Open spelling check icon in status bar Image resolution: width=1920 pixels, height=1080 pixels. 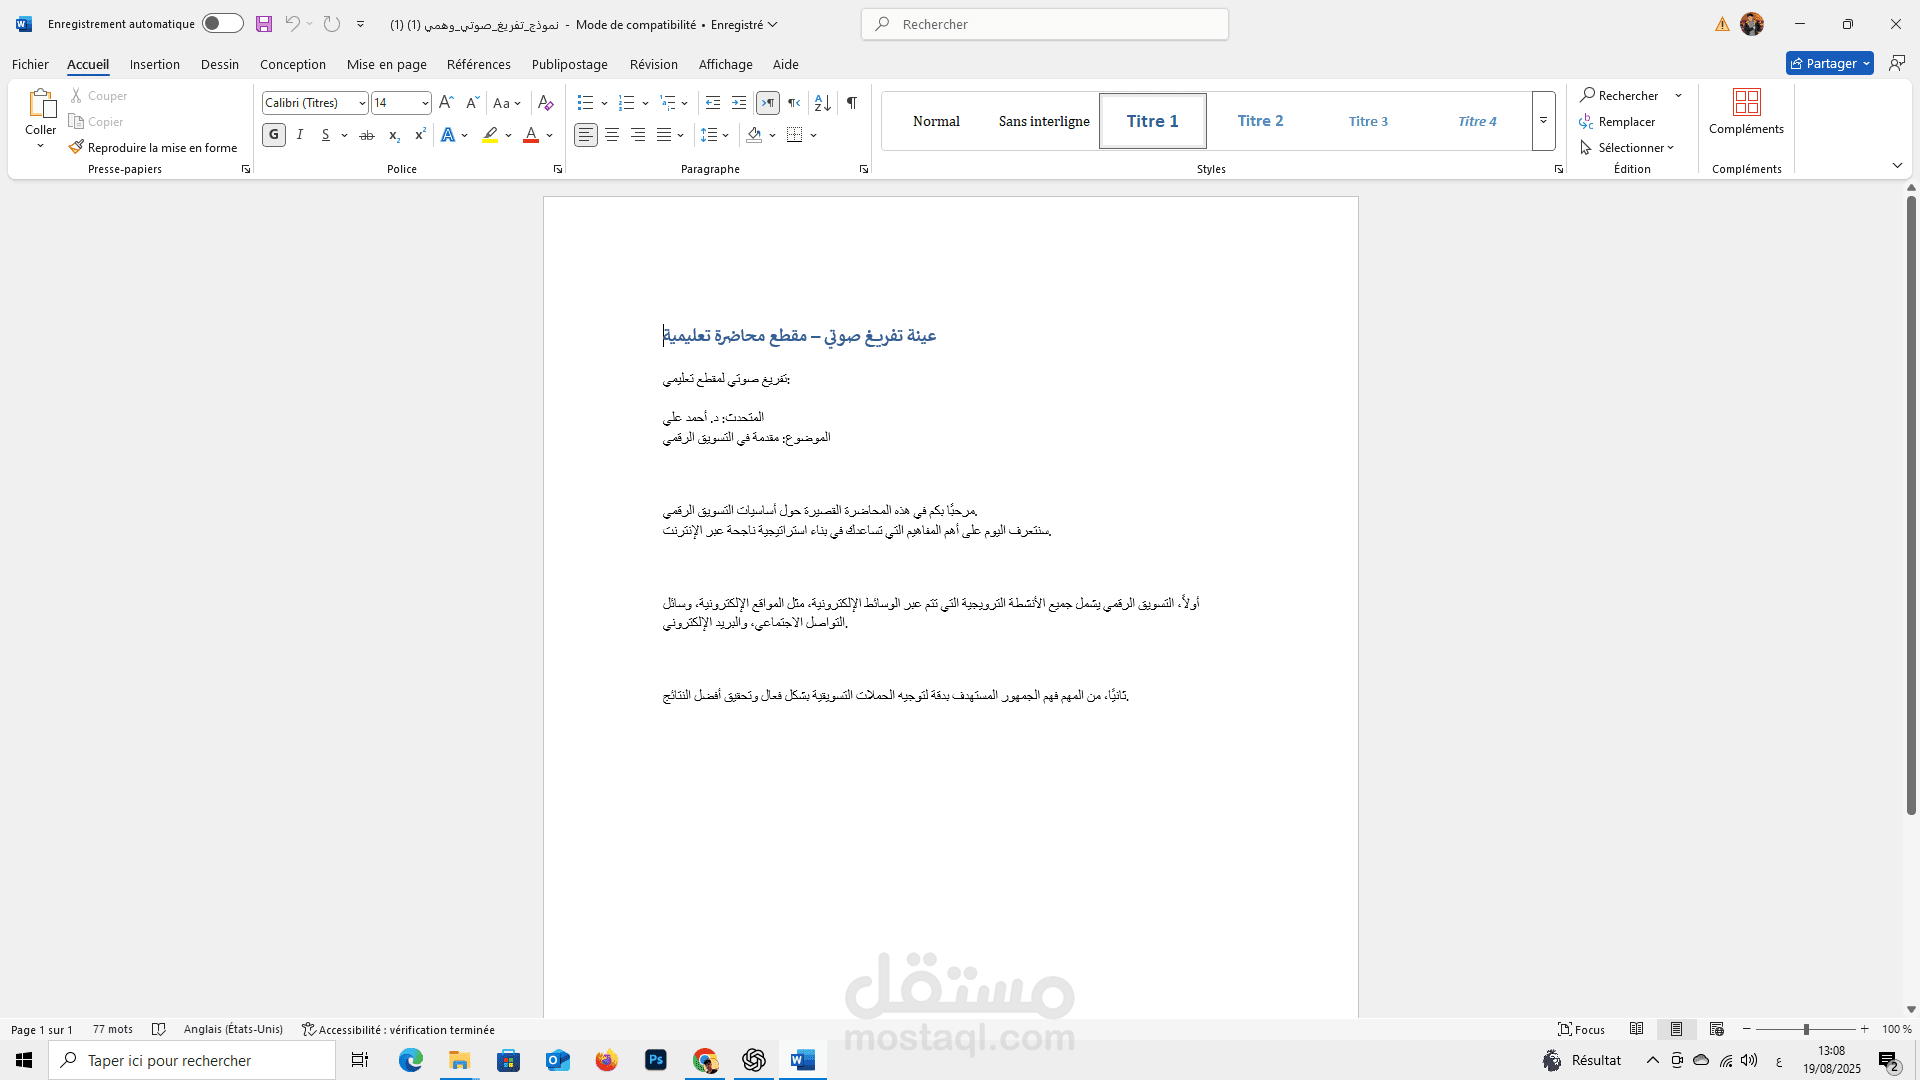[158, 1029]
